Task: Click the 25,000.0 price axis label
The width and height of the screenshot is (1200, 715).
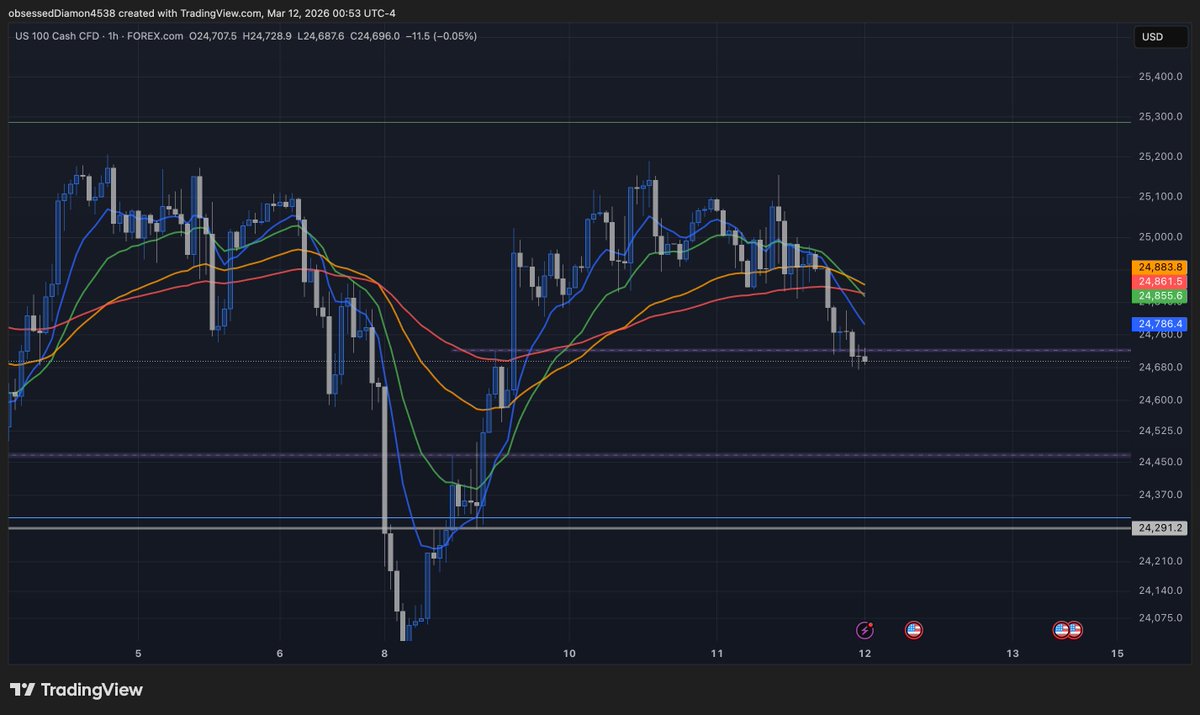Action: [1160, 237]
